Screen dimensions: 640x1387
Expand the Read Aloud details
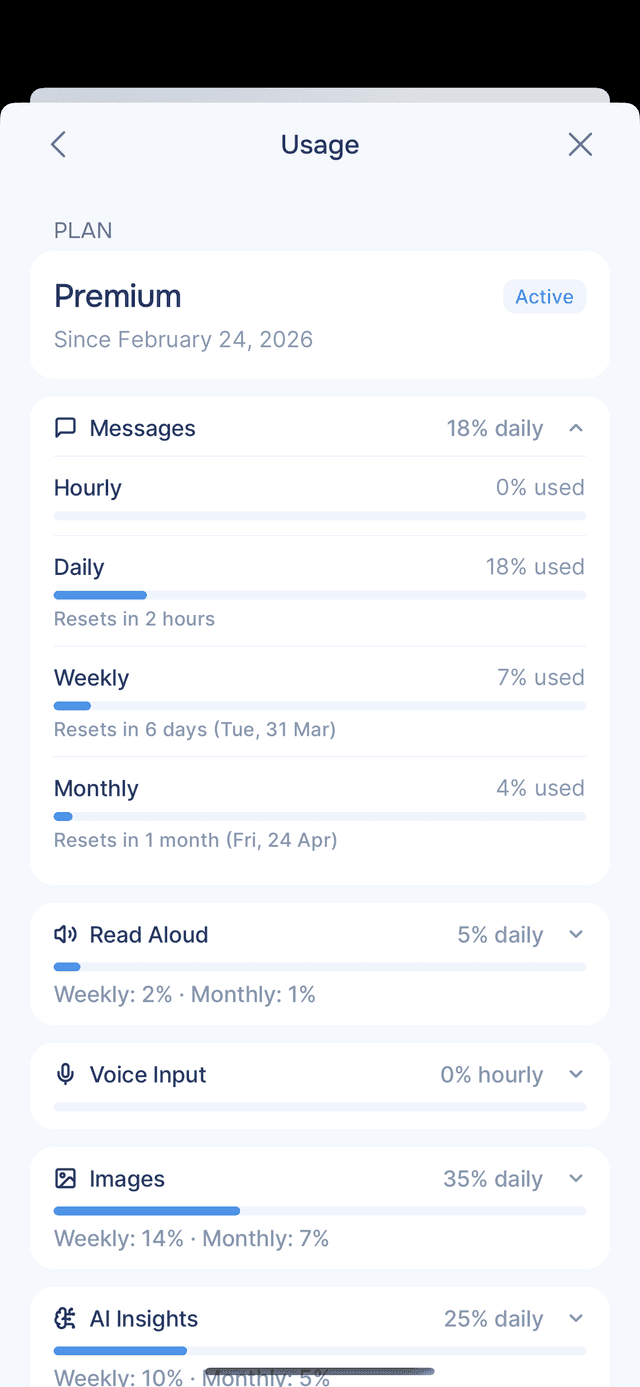pyautogui.click(x=575, y=933)
